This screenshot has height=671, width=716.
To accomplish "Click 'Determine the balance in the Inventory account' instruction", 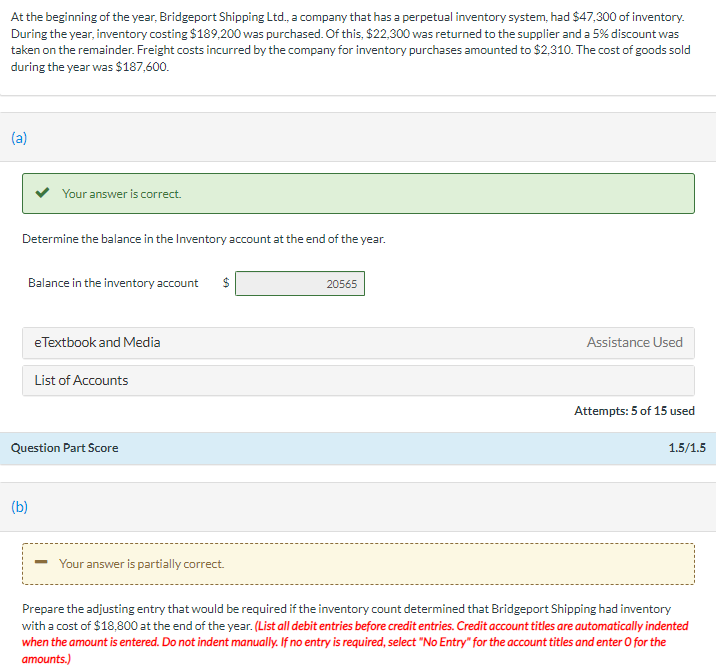I will [204, 239].
